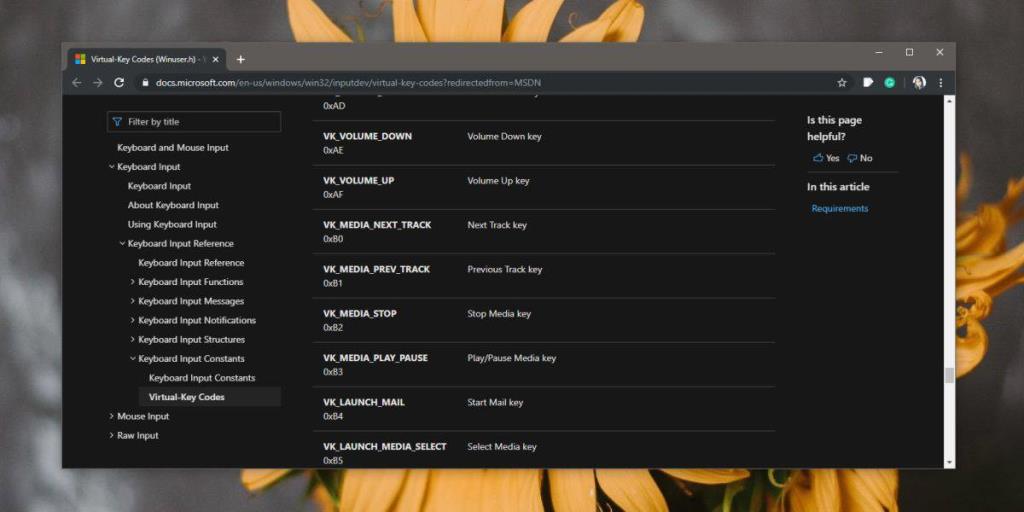Screen dimensions: 1024x512
Task: Open Keyboard and Mouse Input page
Action: point(172,148)
